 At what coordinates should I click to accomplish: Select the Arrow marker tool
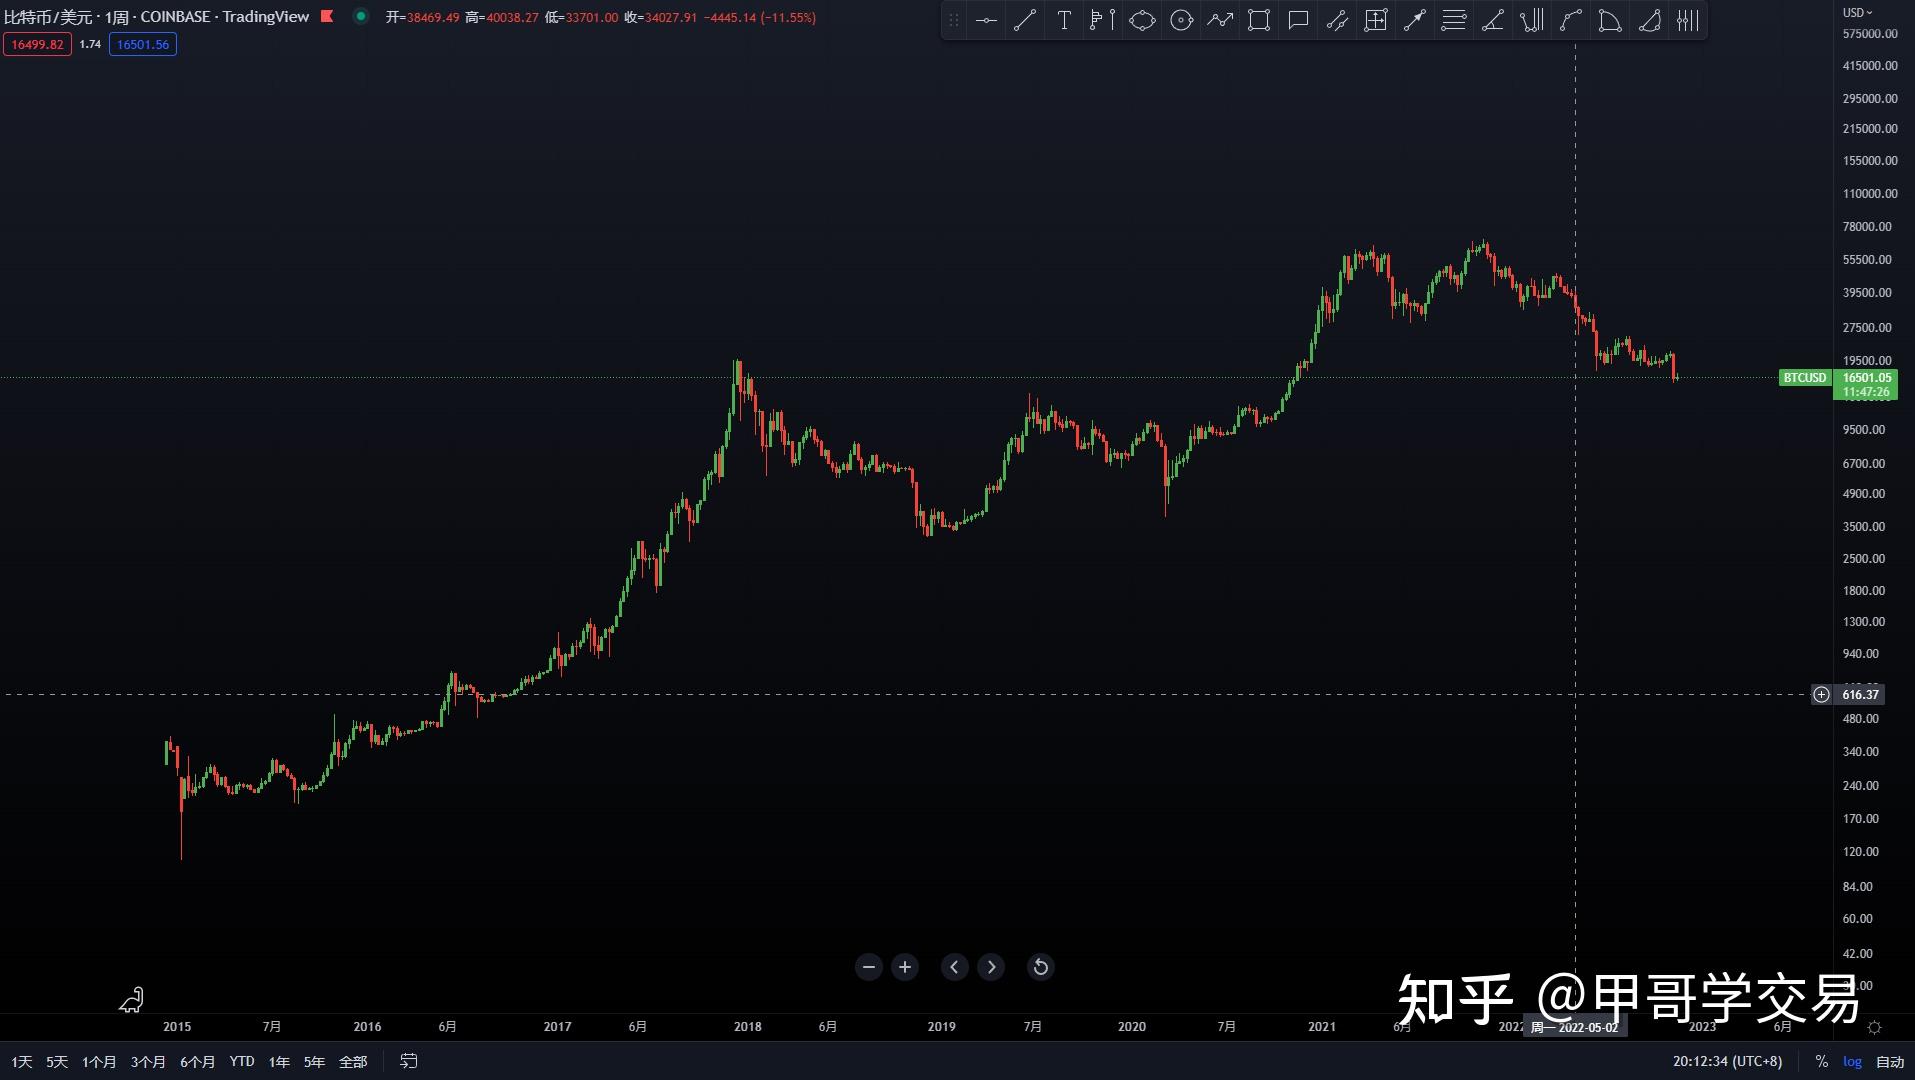1414,20
